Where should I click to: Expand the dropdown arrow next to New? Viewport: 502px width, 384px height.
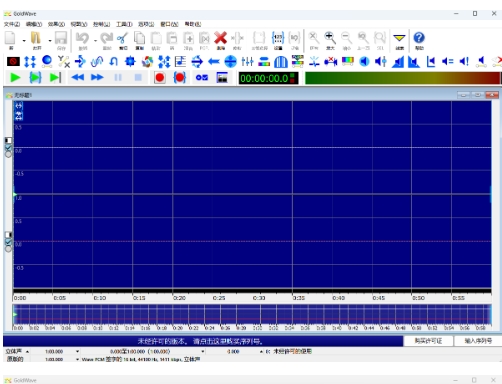point(24,40)
